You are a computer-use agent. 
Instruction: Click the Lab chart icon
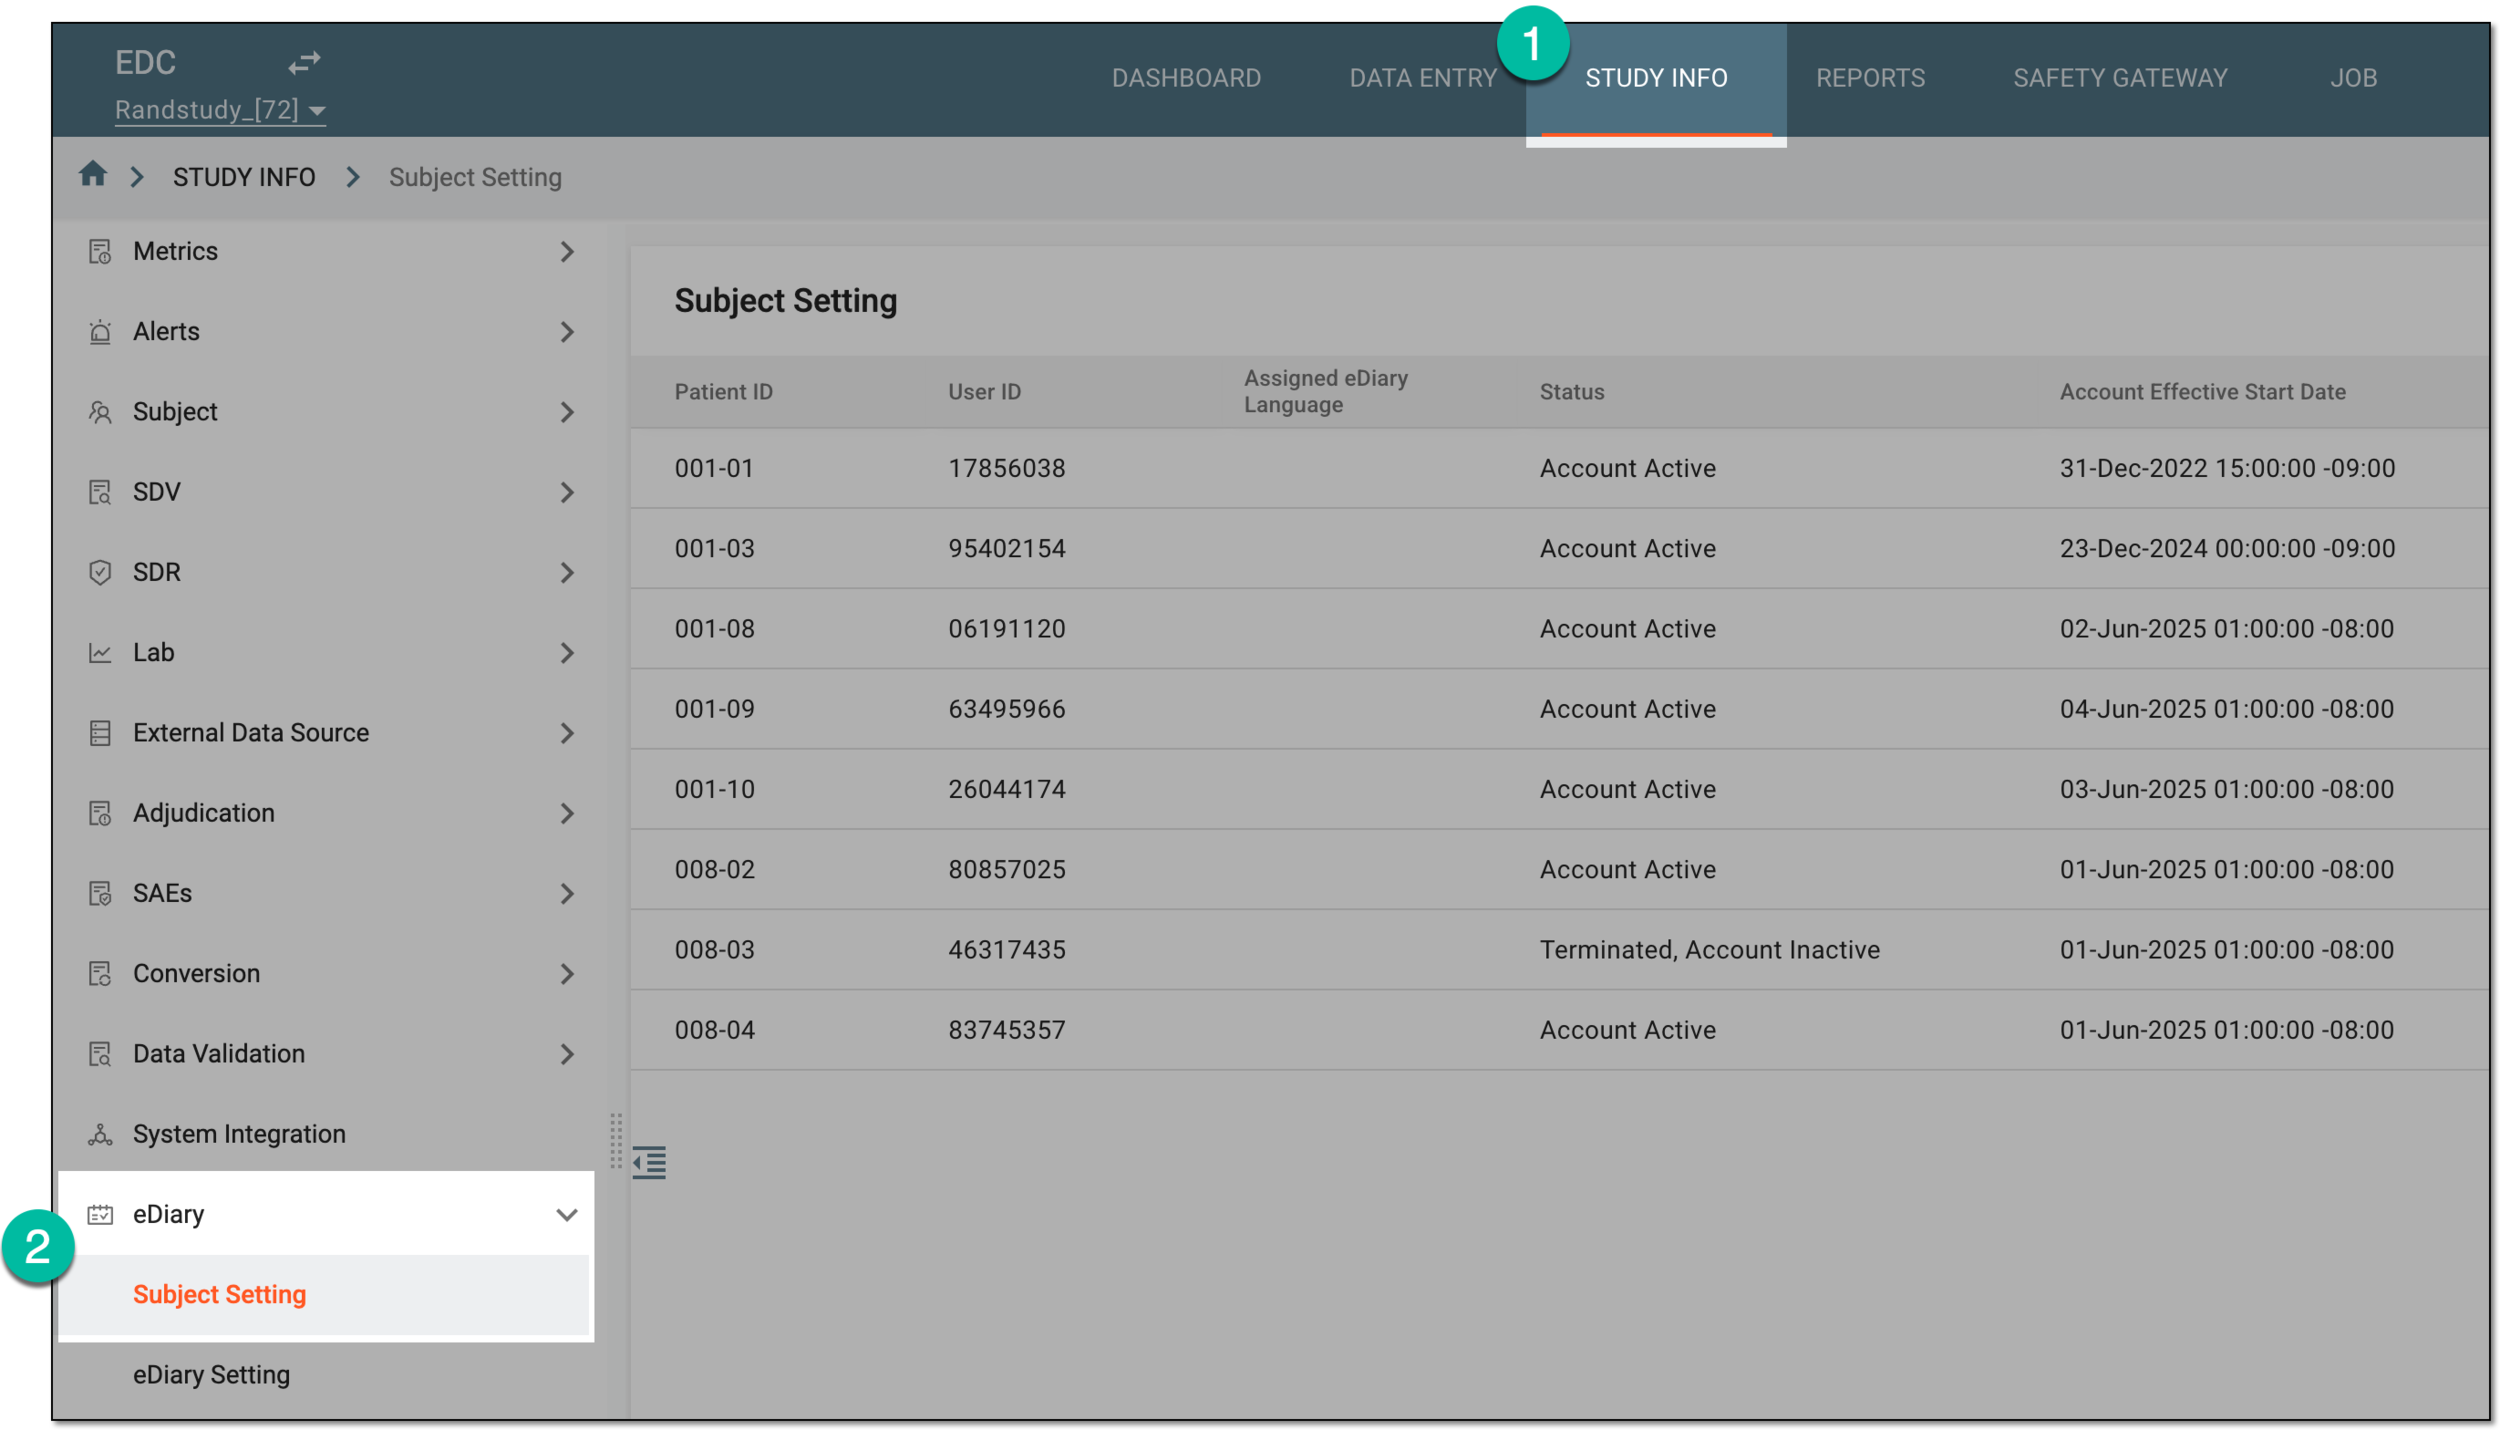coord(100,652)
